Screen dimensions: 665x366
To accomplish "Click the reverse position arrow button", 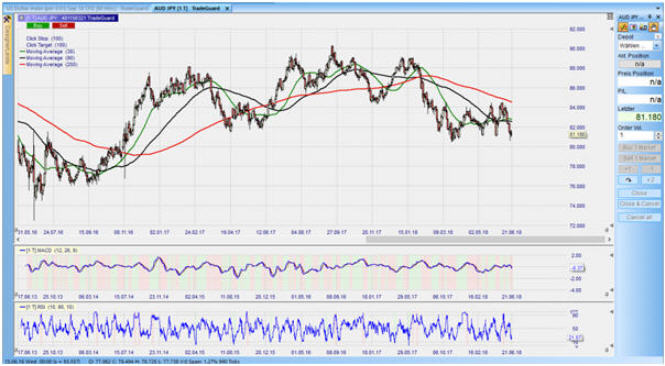I will point(629,180).
